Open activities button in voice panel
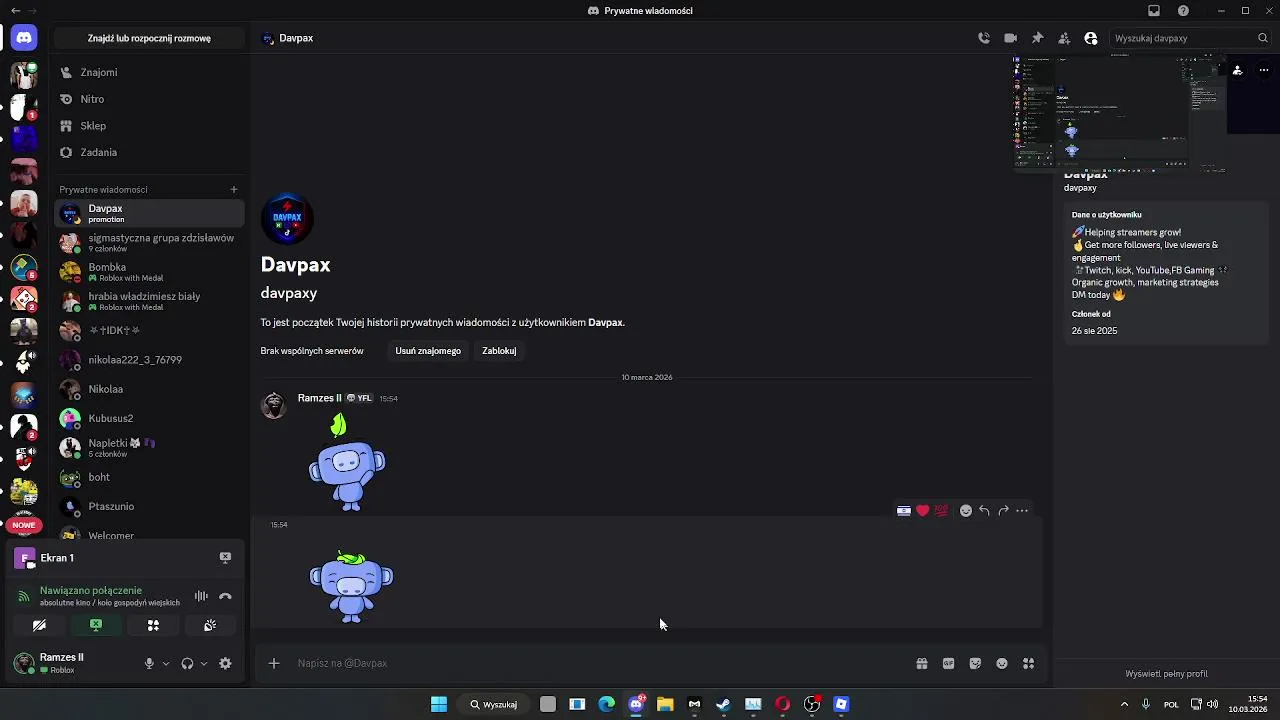The image size is (1280, 720). [x=153, y=625]
